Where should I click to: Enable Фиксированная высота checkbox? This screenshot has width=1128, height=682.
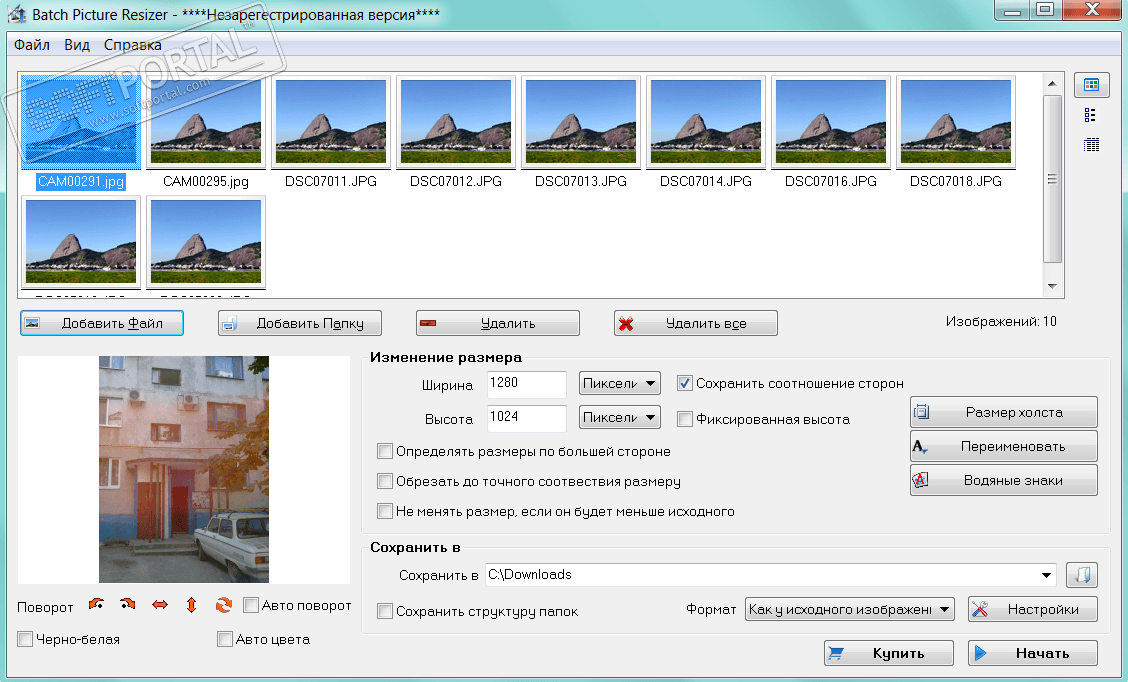[x=685, y=419]
